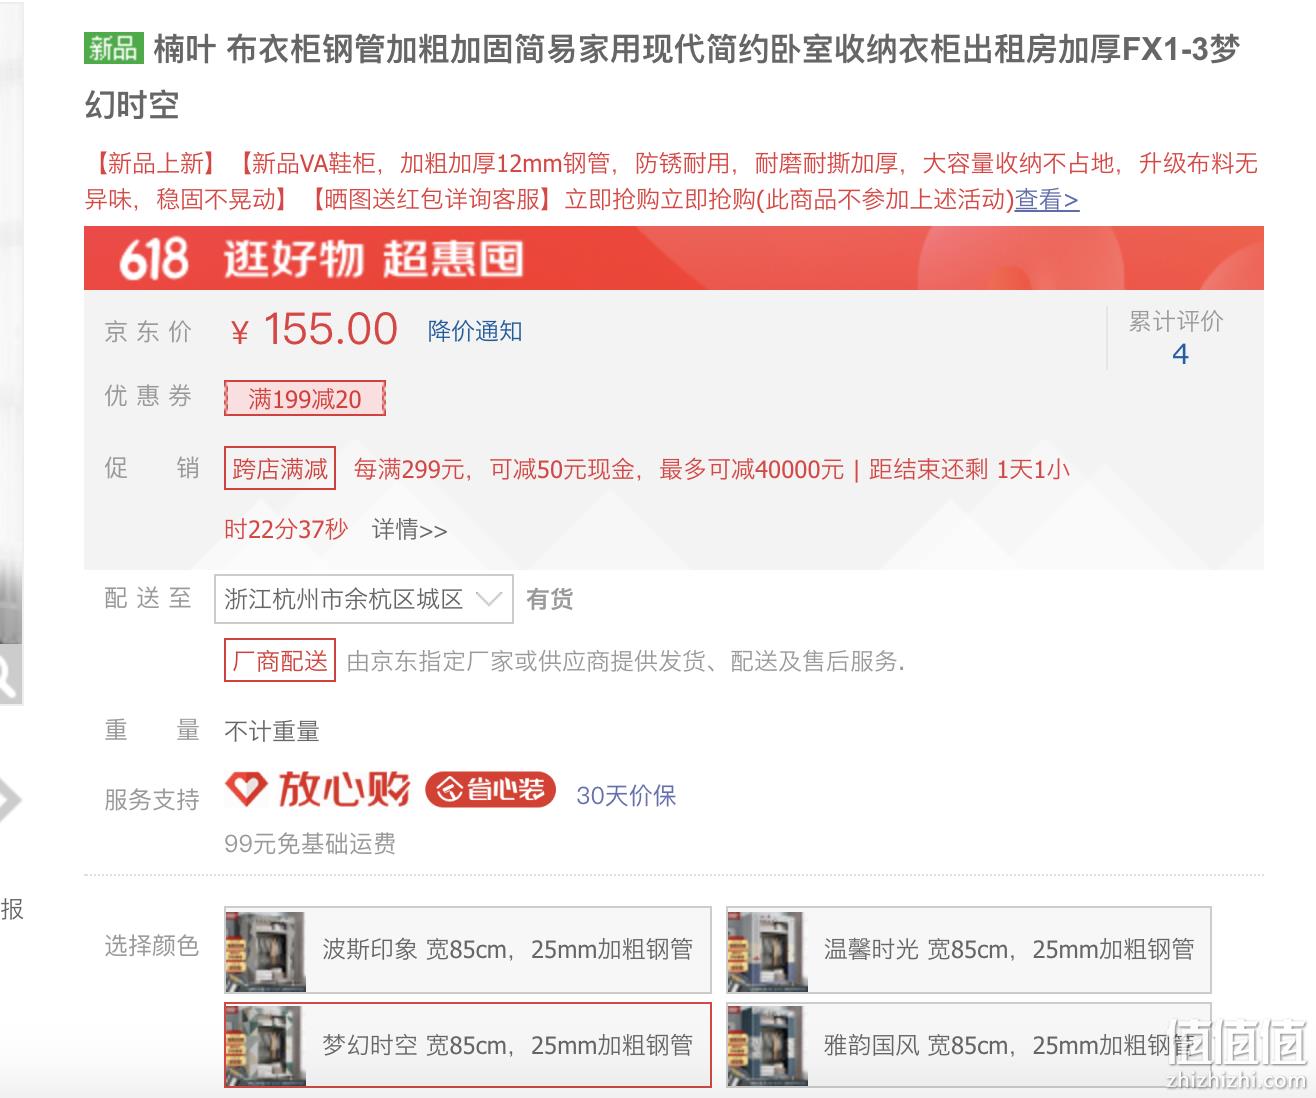
Task: Click the 波斯印象 wardrobe thumbnail
Action: pos(266,950)
